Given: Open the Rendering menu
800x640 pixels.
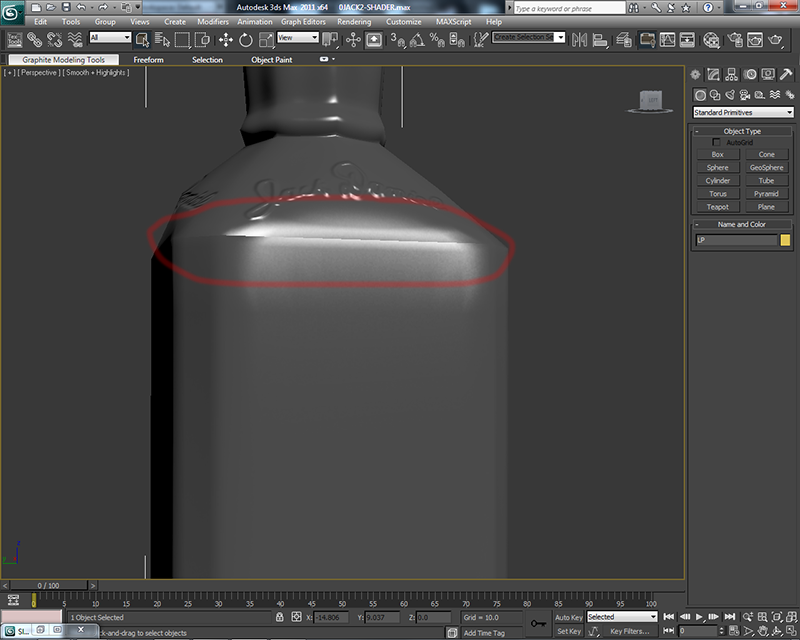Looking at the screenshot, I should click(x=355, y=21).
